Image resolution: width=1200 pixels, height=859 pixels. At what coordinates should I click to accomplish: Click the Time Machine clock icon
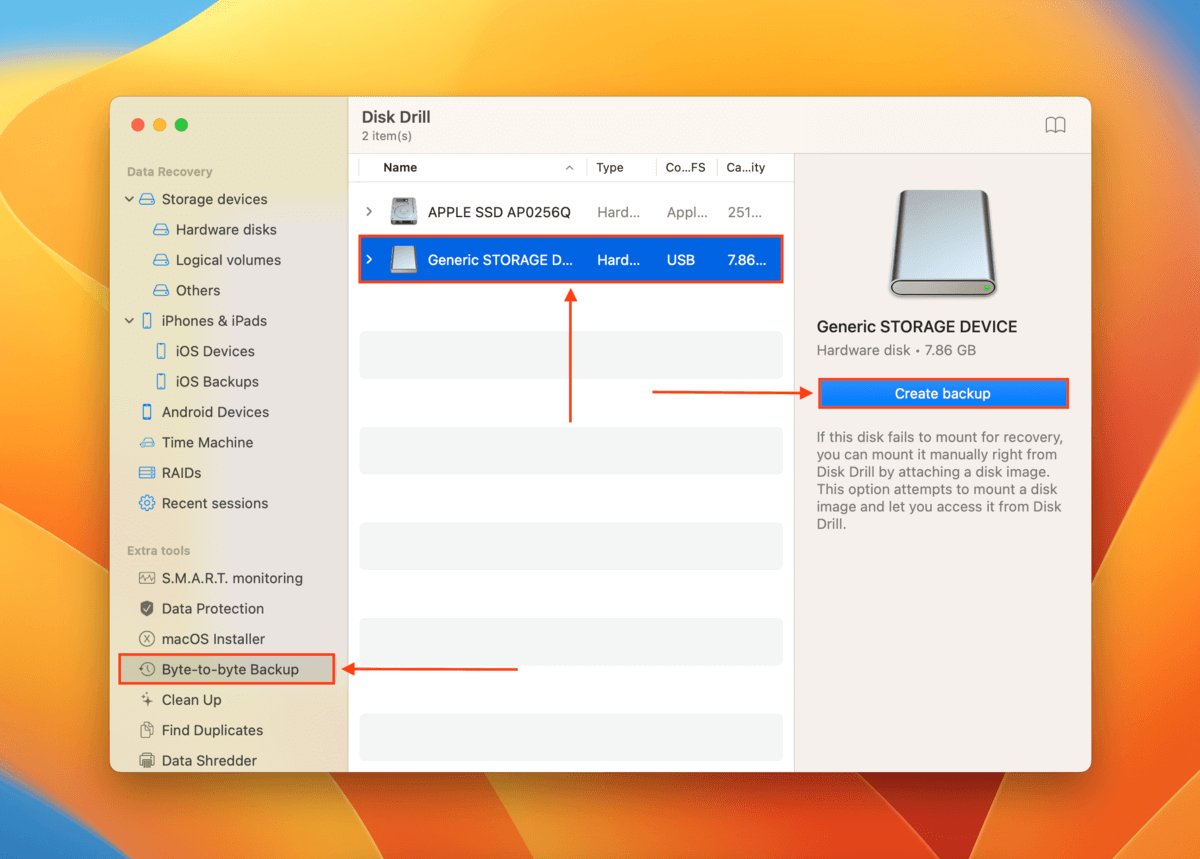(x=147, y=443)
